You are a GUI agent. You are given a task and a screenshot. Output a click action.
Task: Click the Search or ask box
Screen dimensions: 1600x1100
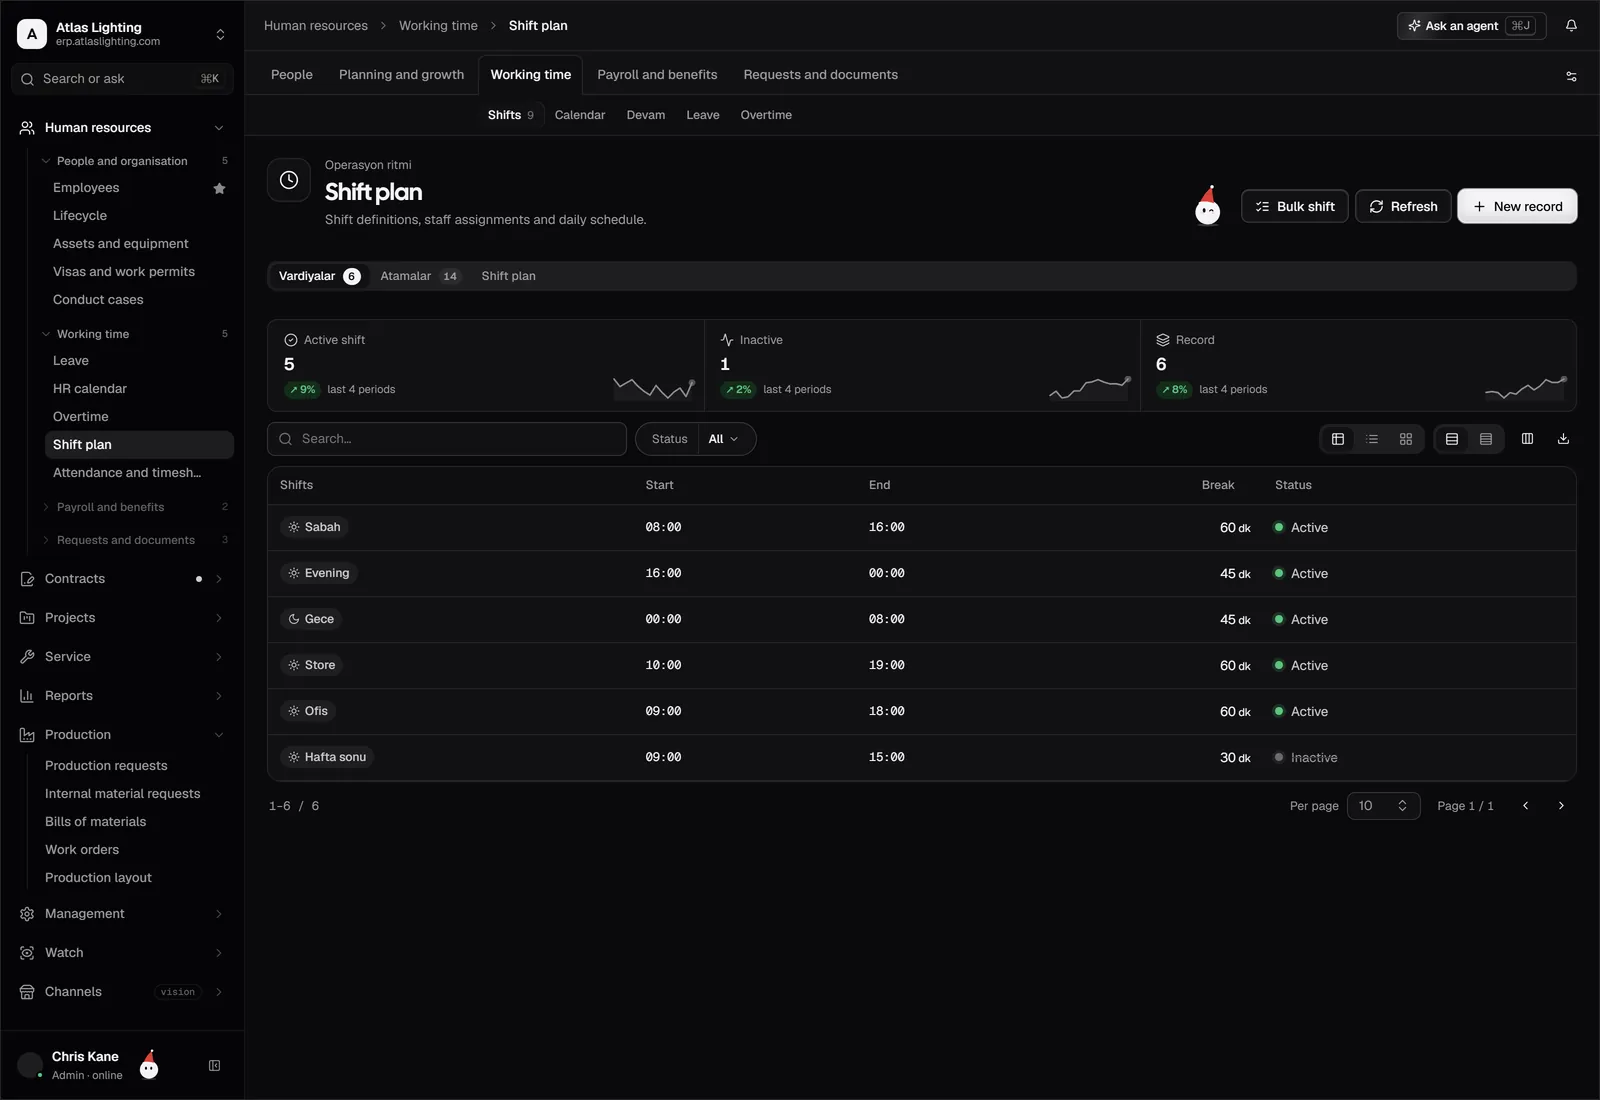click(122, 79)
